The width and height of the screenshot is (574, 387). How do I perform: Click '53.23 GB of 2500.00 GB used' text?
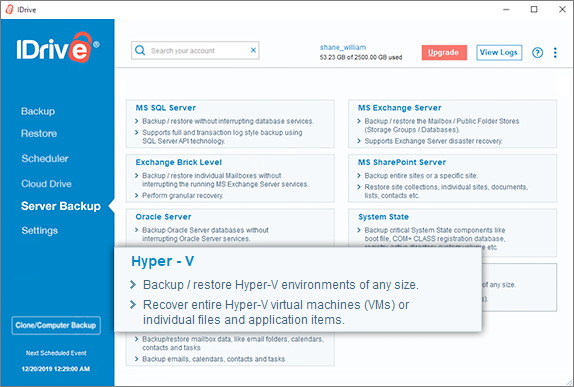click(361, 57)
